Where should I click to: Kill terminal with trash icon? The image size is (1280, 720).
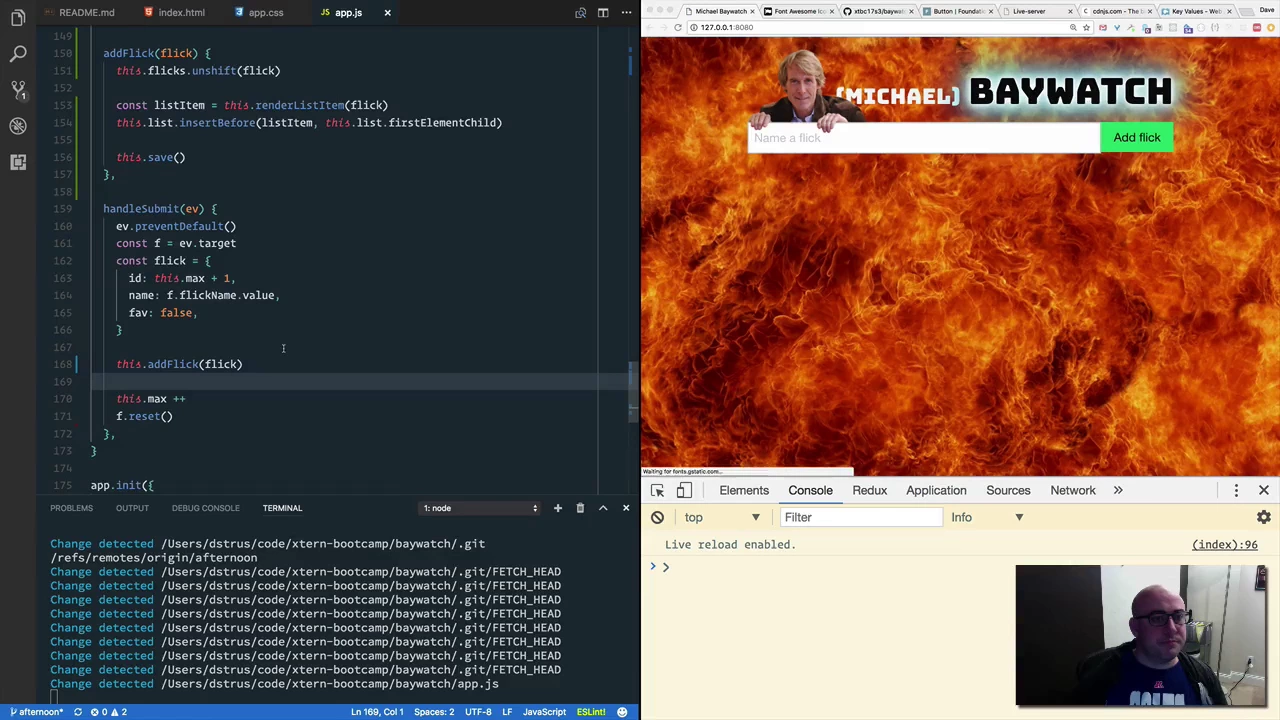580,508
